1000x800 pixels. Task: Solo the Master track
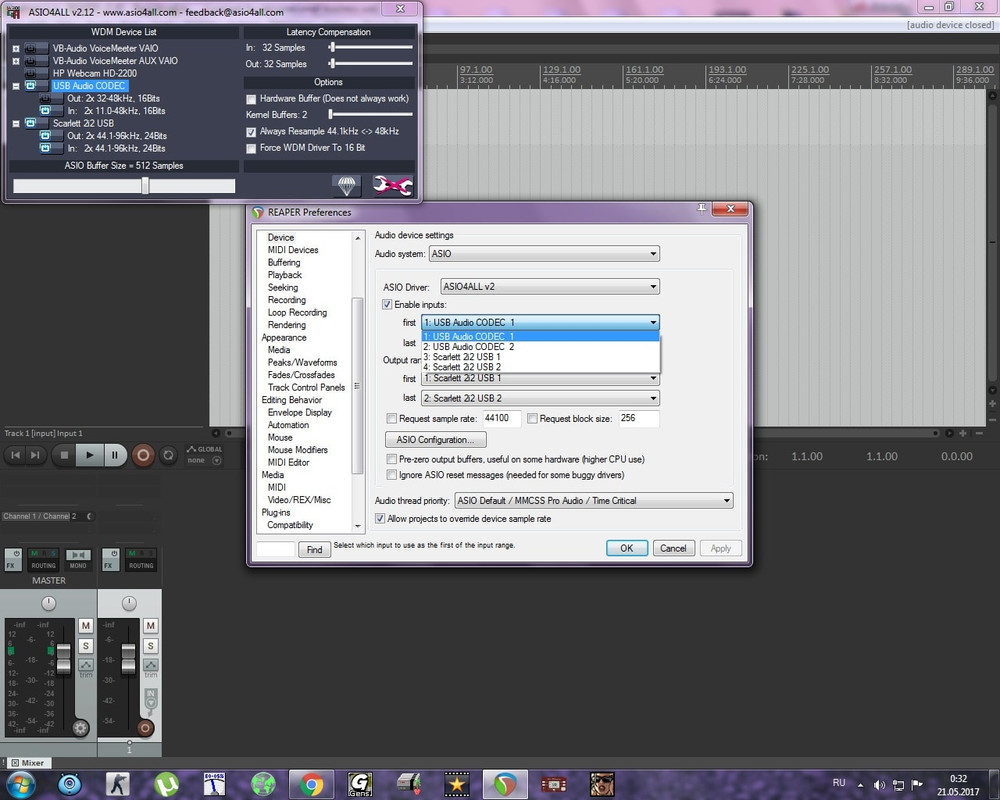point(86,646)
